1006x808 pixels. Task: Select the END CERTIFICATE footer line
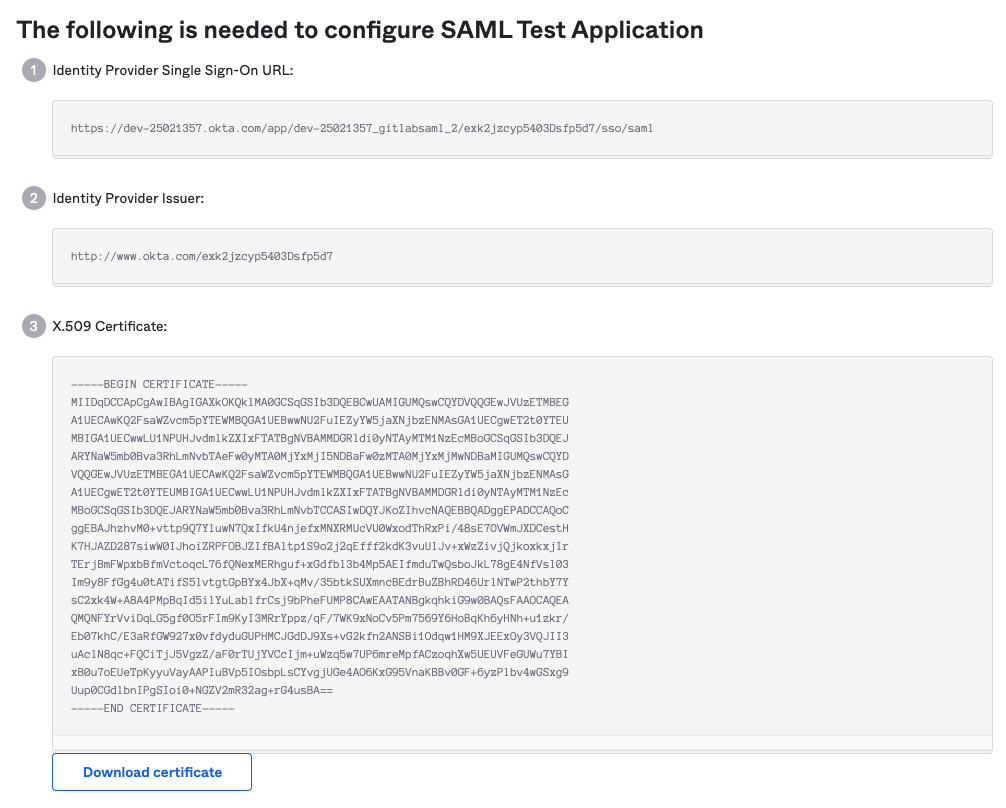tap(150, 707)
